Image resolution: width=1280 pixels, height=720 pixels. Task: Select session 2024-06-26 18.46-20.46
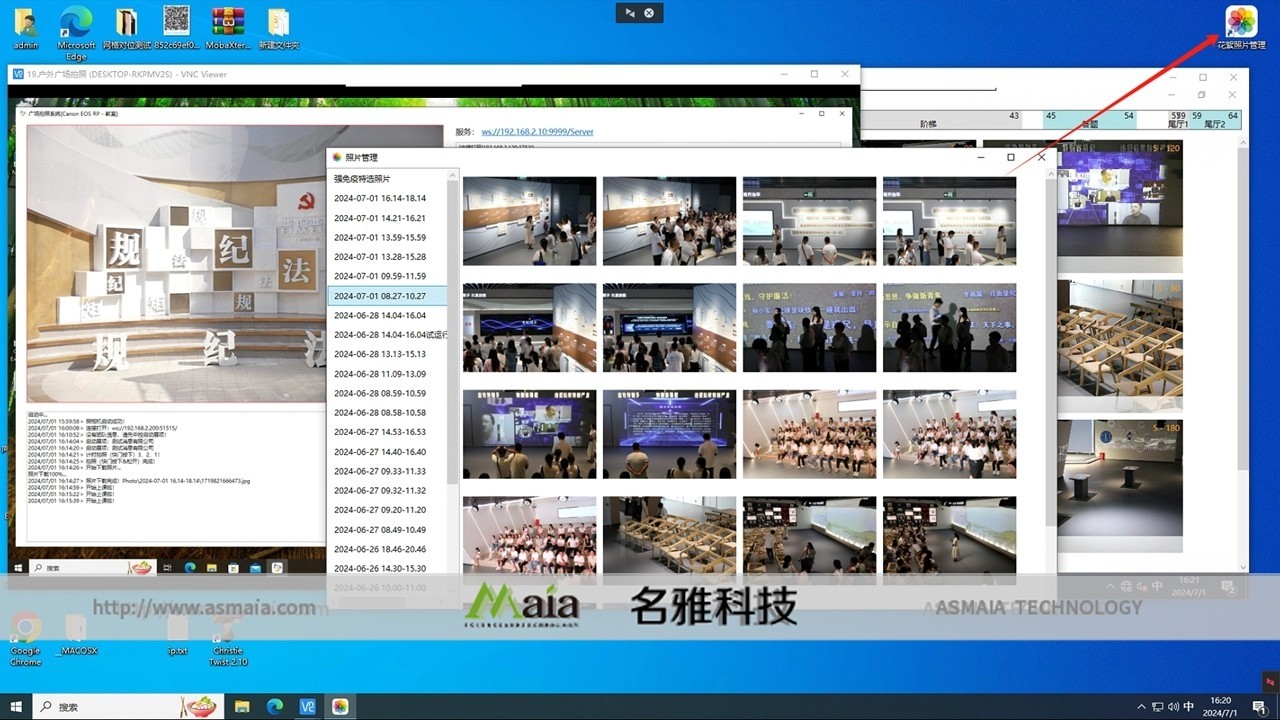pyautogui.click(x=387, y=549)
